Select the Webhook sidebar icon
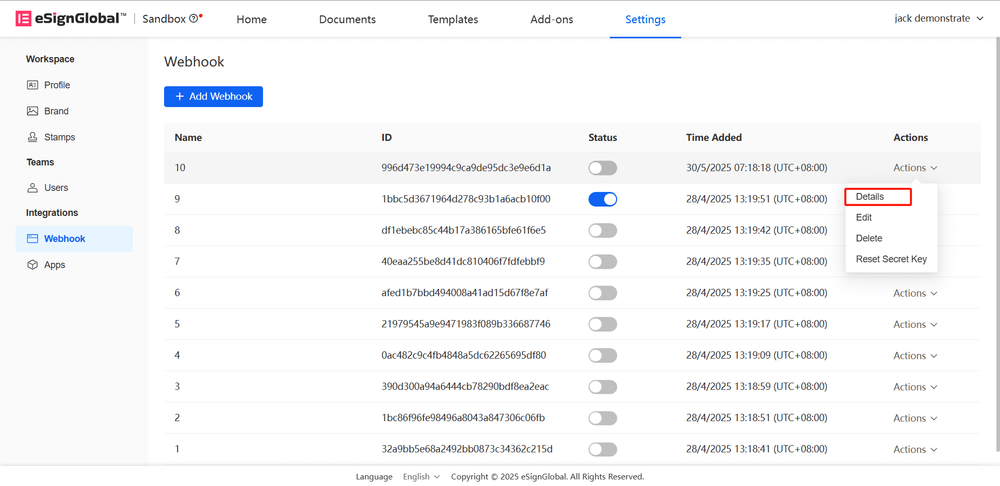 [x=32, y=239]
